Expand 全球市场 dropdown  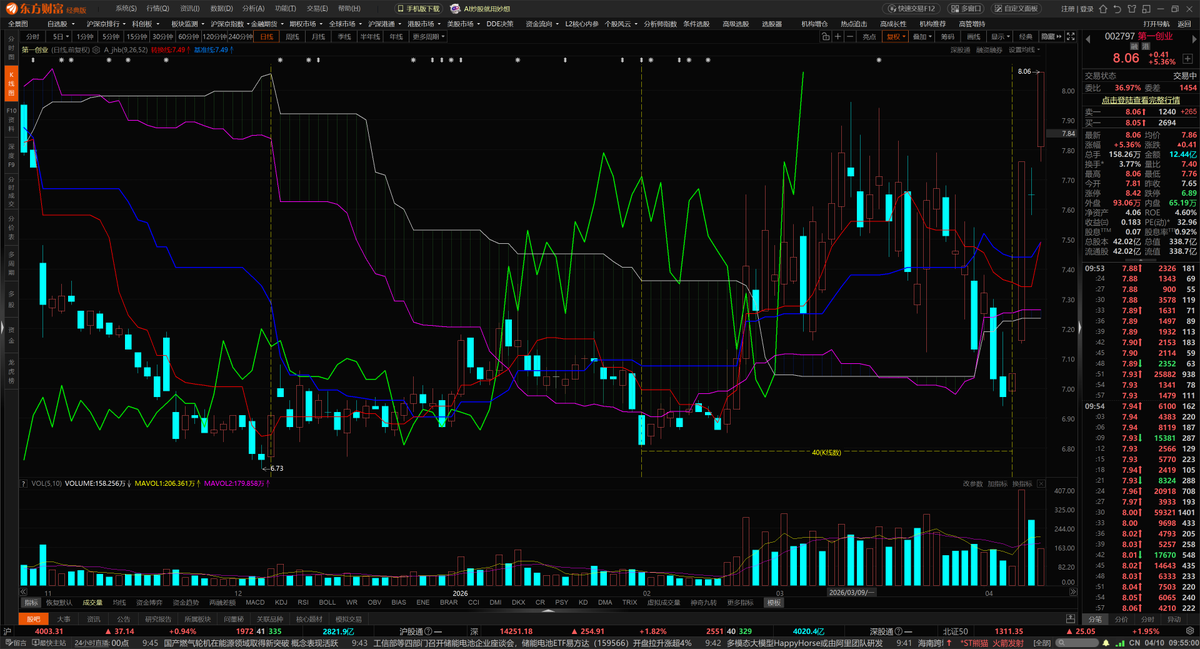tap(360, 23)
